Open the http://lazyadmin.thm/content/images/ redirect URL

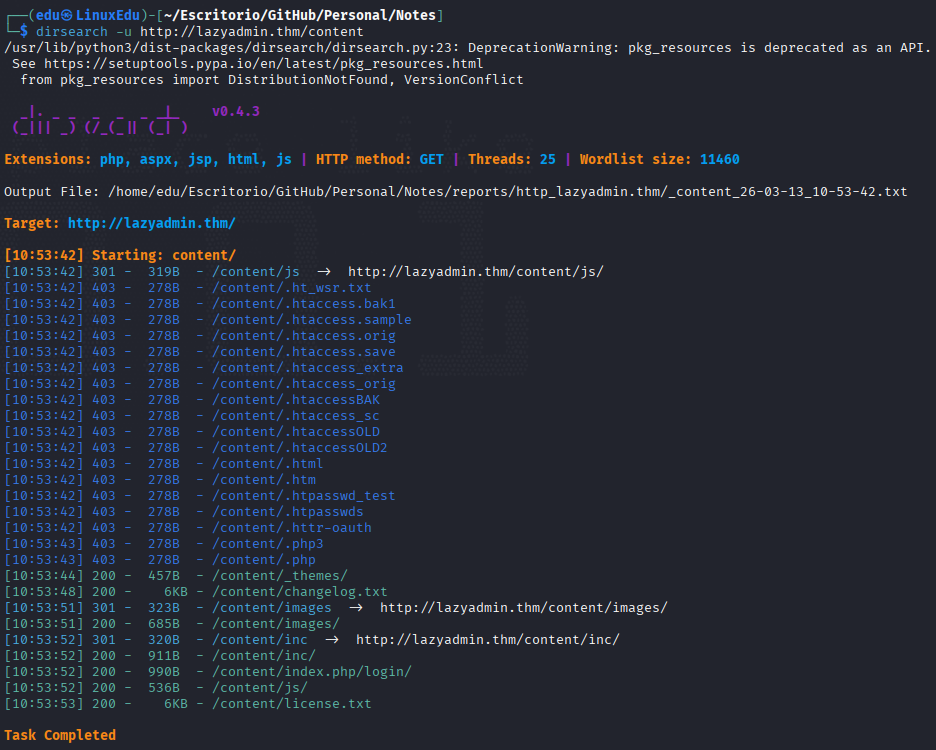pyautogui.click(x=524, y=608)
